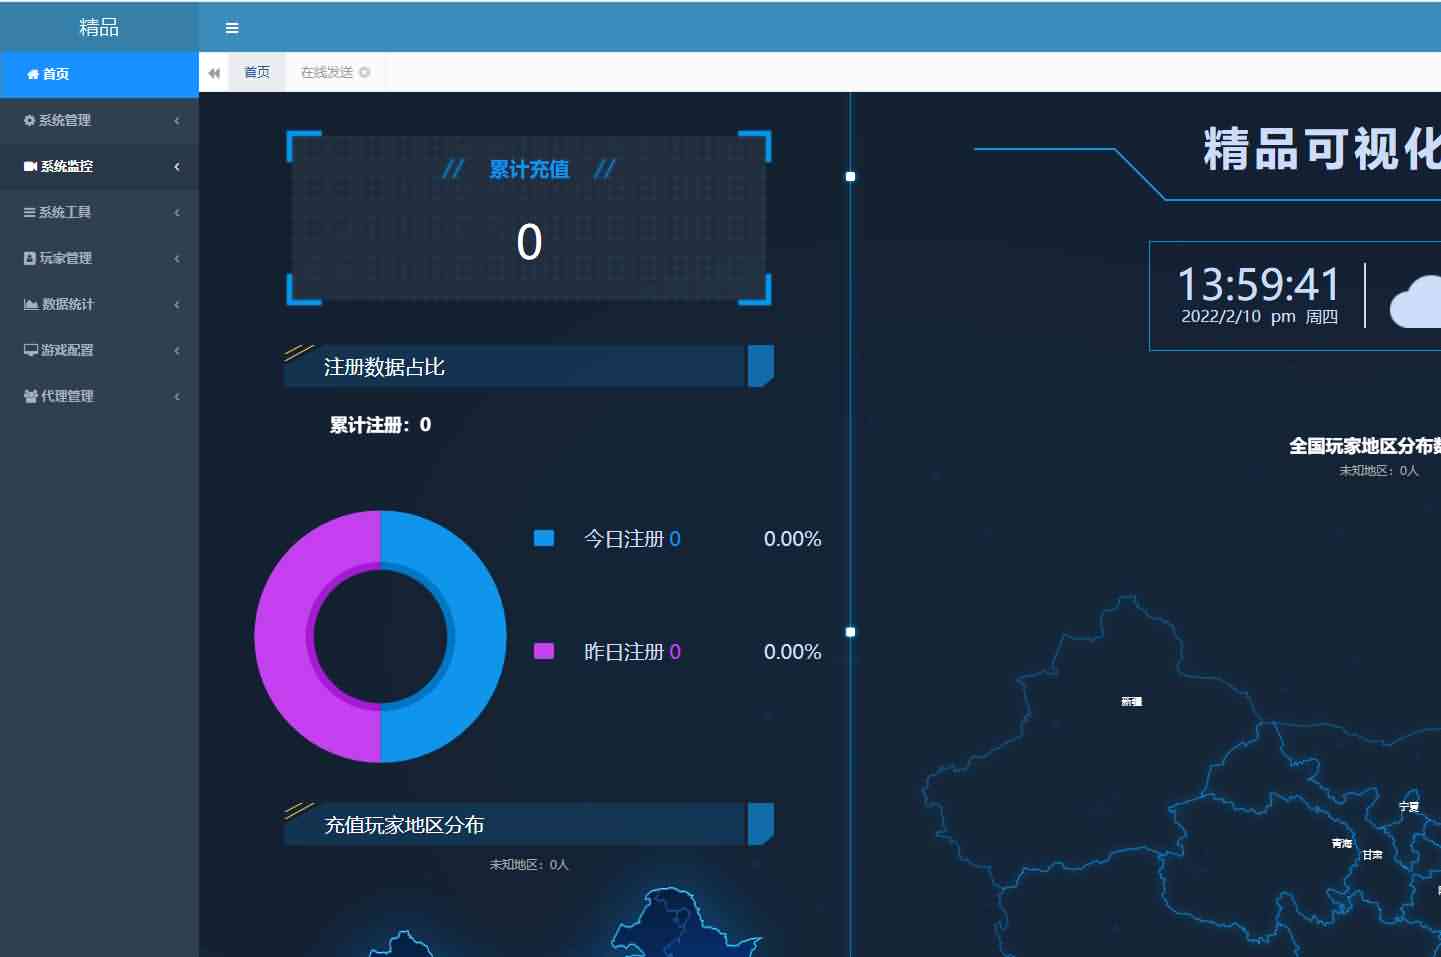Click the user badge icon for 玩家管理

[x=30, y=258]
